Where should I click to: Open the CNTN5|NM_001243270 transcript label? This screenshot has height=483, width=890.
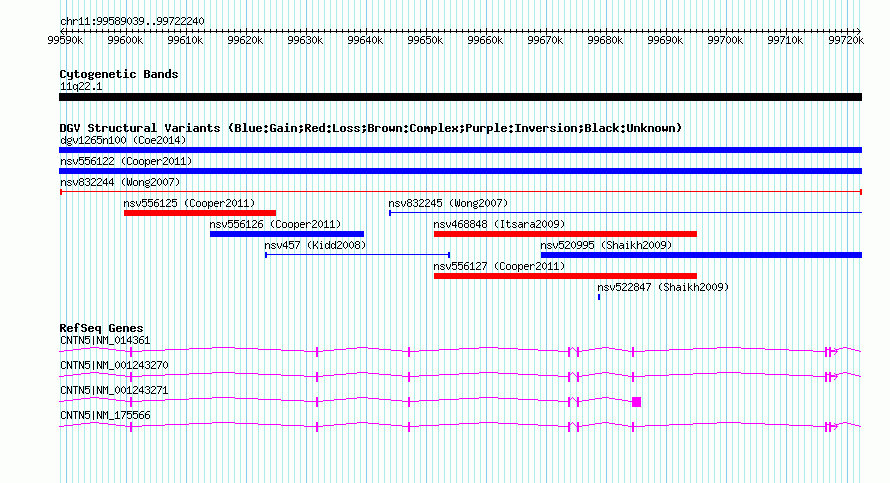tap(114, 366)
